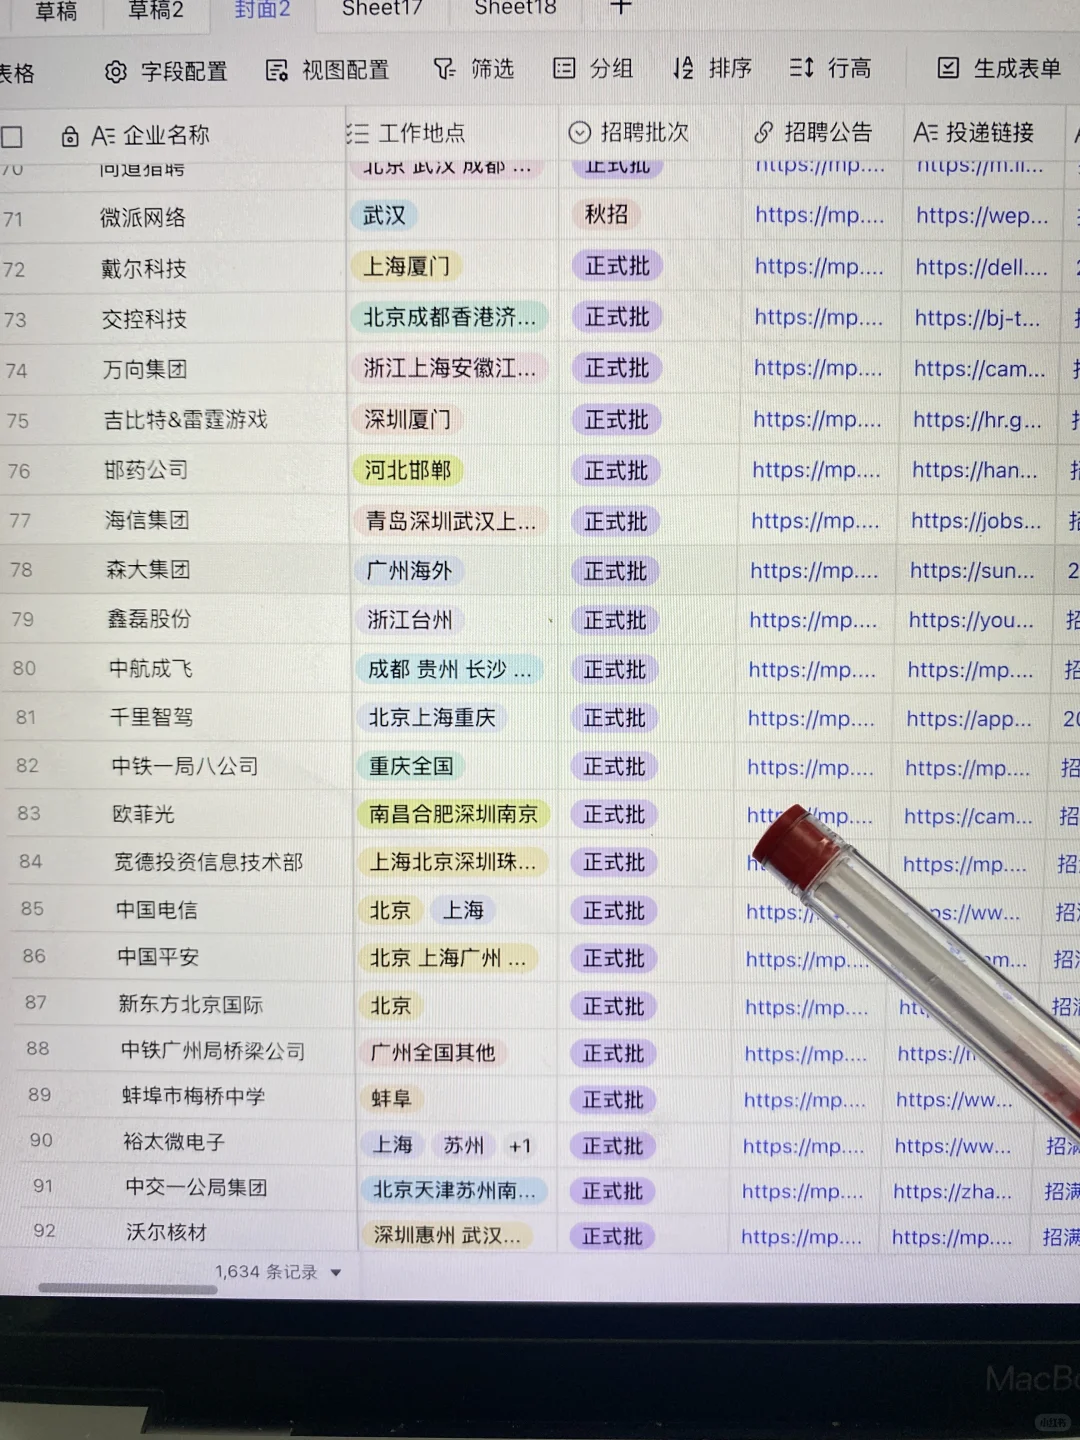Image resolution: width=1080 pixels, height=1440 pixels.
Task: Select the 宽德投资信息技术部 cell
Action: (208, 862)
